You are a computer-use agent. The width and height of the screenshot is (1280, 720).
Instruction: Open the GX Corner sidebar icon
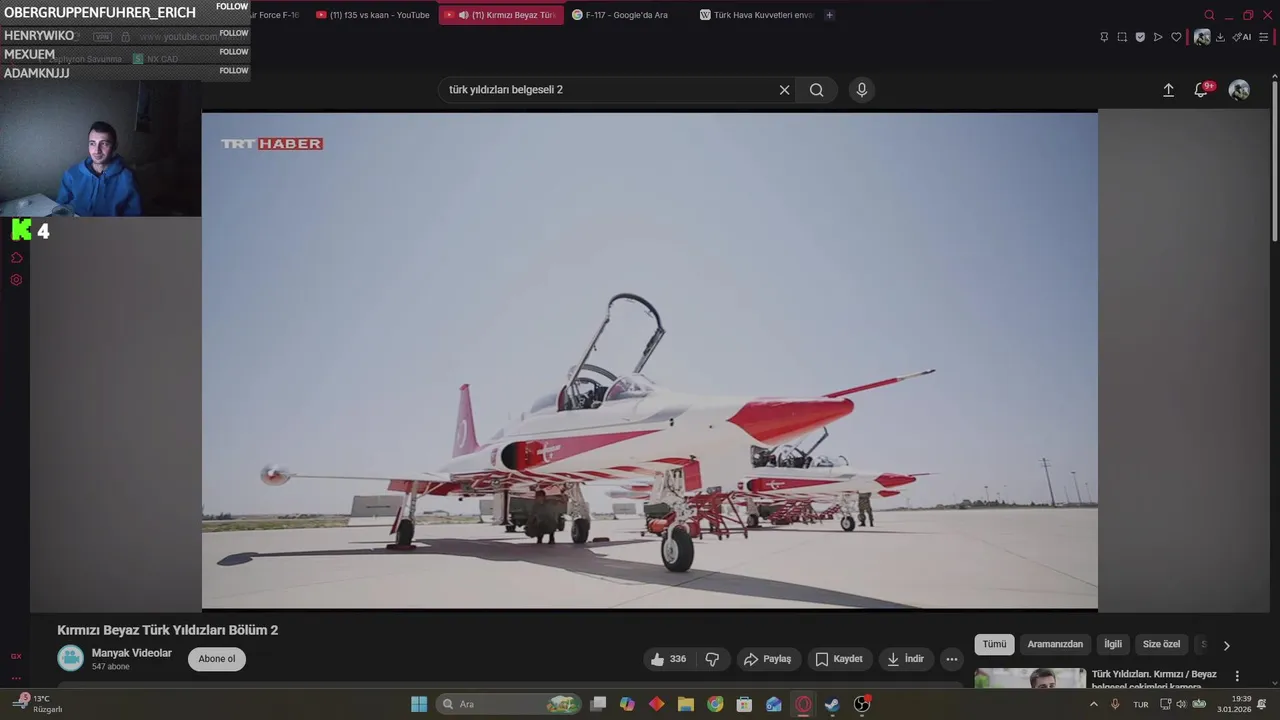[16, 656]
